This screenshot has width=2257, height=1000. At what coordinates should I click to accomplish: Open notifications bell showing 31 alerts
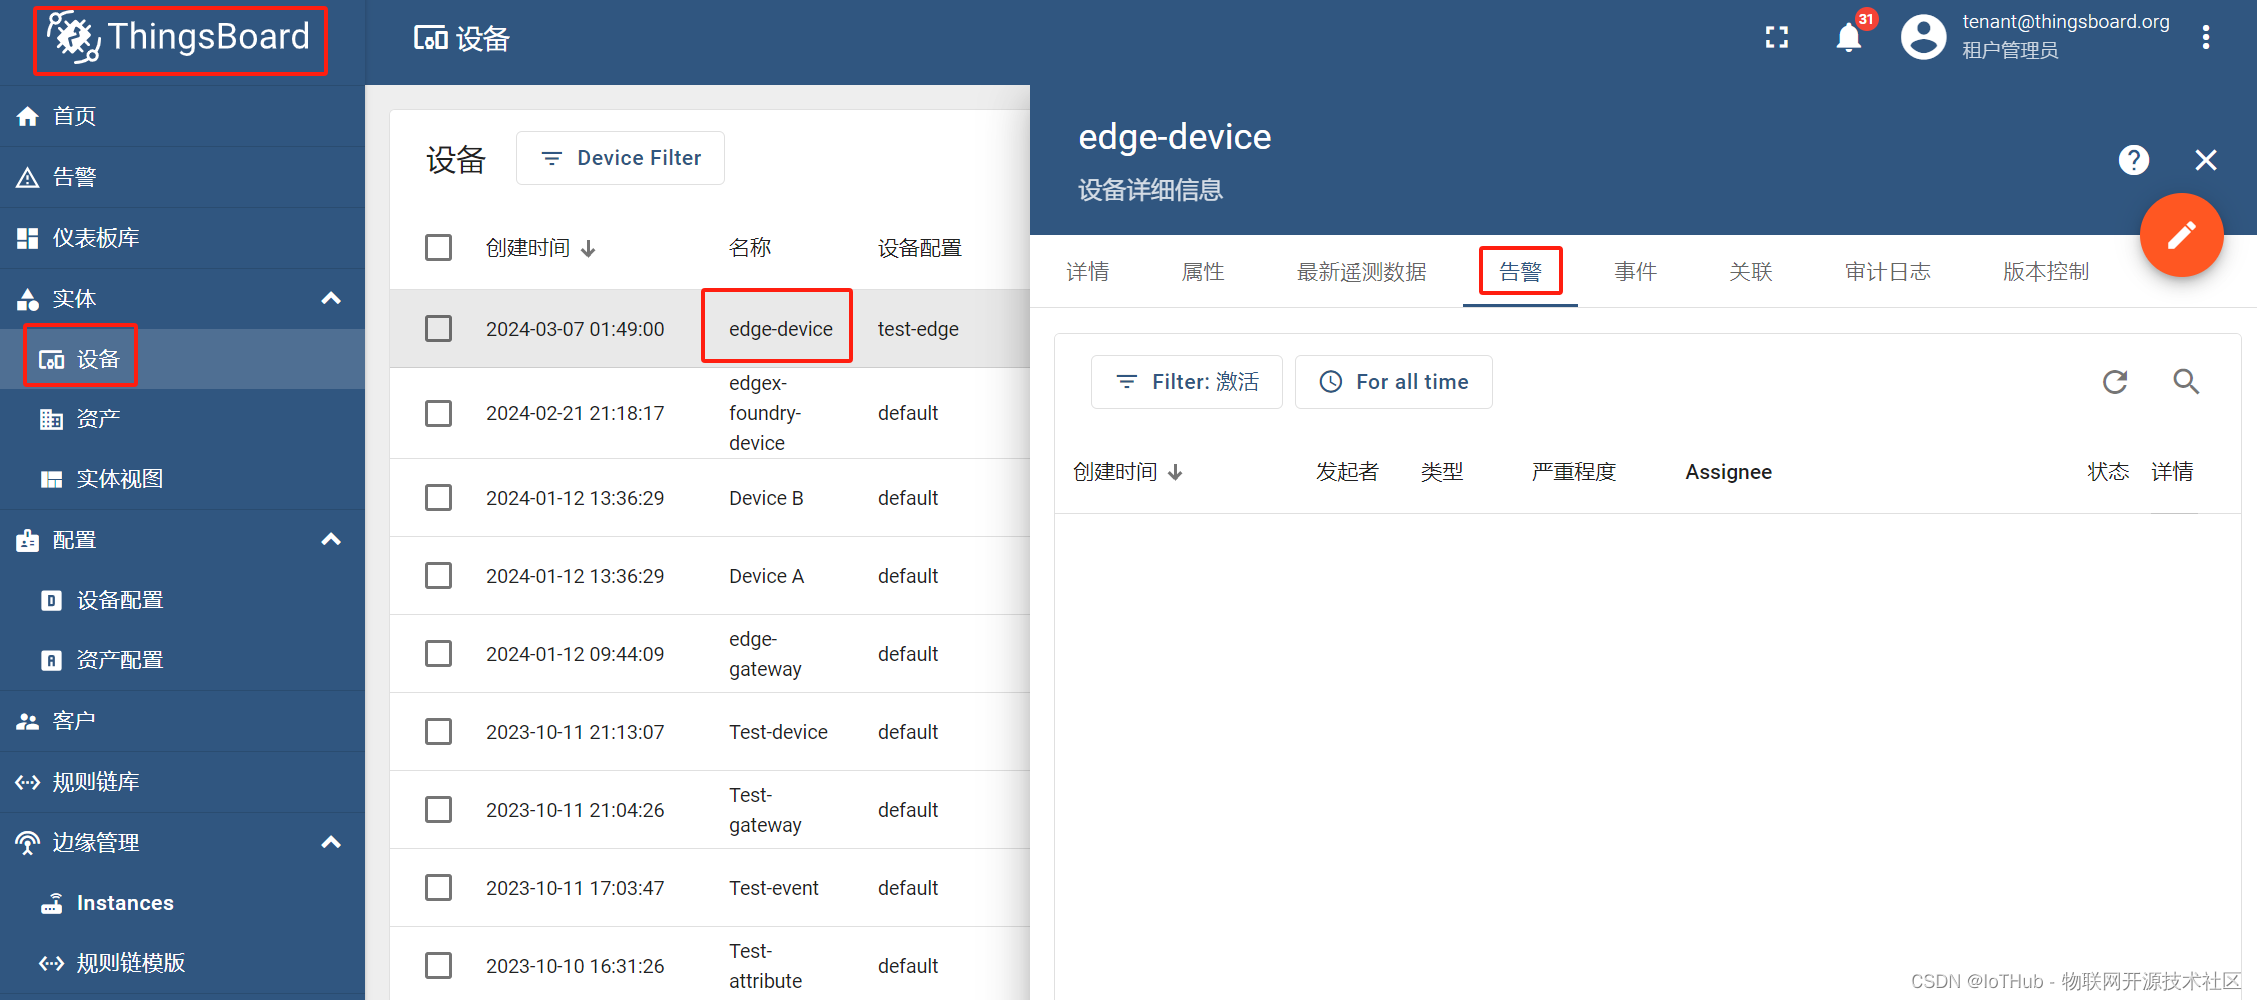pyautogui.click(x=1848, y=37)
